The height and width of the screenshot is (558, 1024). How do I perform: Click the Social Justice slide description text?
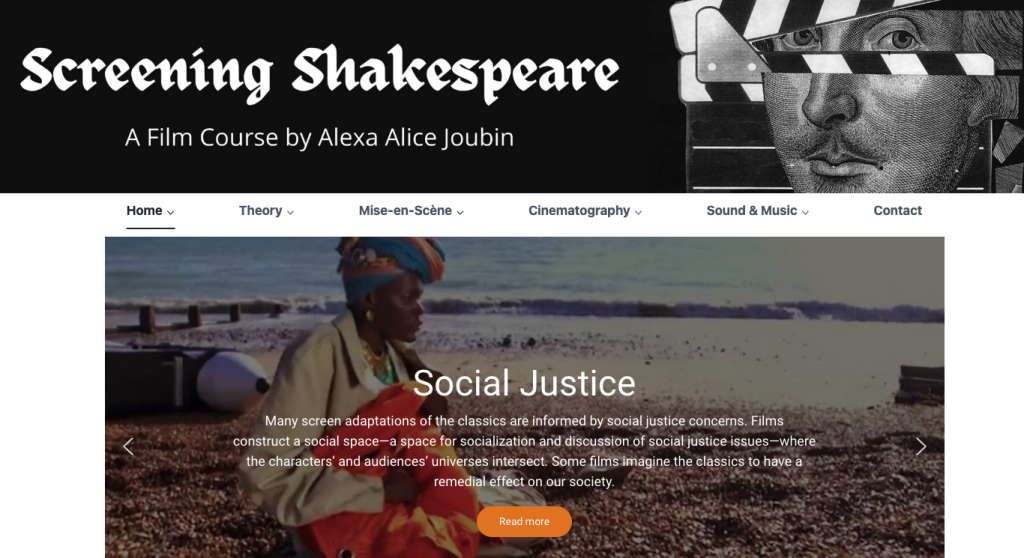pyautogui.click(x=524, y=451)
